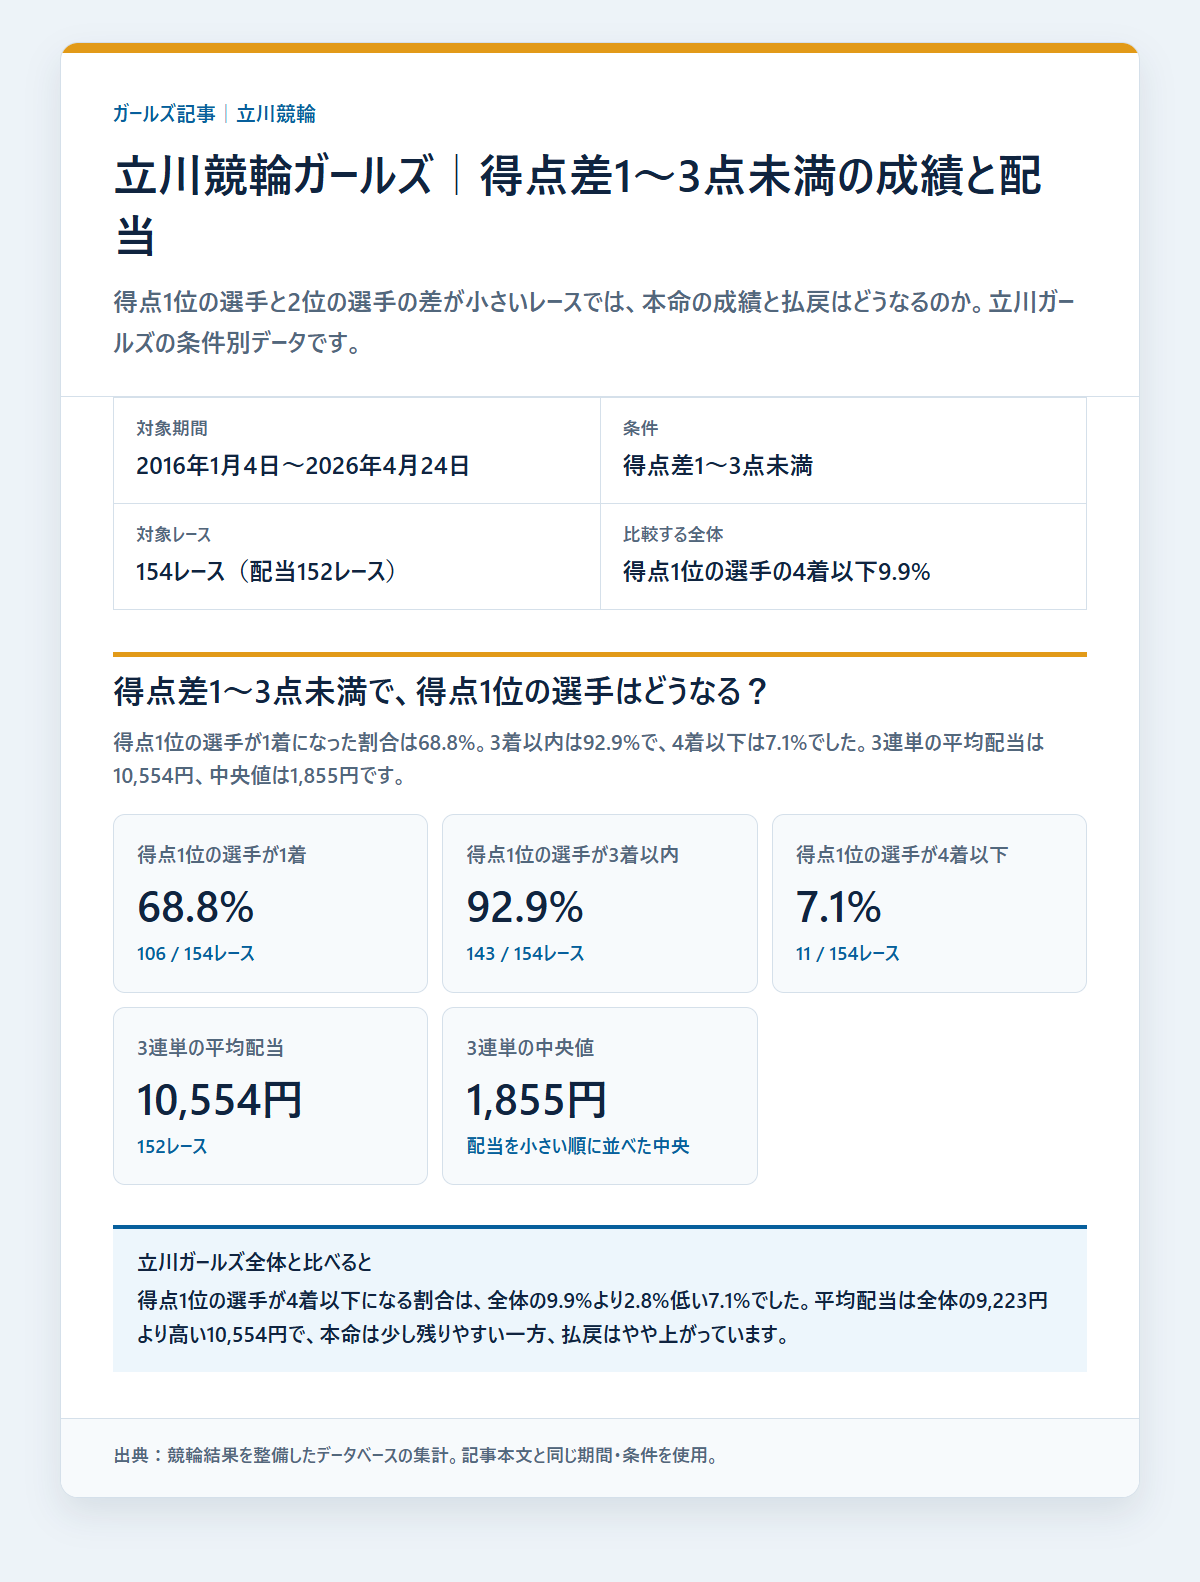Select the 条件 label
Viewport: 1200px width, 1582px height.
(640, 428)
